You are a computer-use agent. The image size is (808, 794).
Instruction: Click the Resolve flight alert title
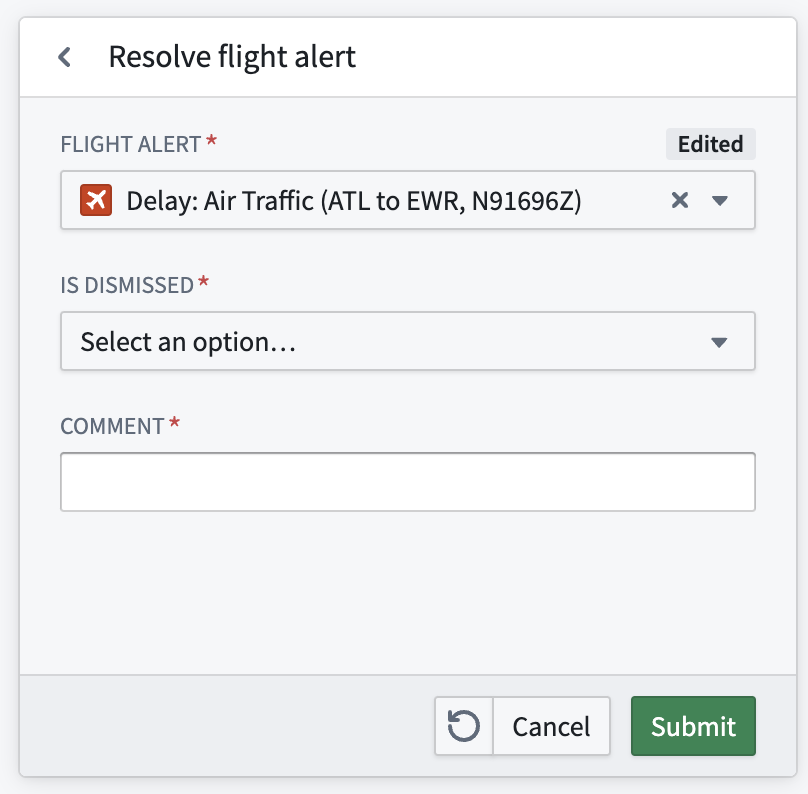[232, 57]
